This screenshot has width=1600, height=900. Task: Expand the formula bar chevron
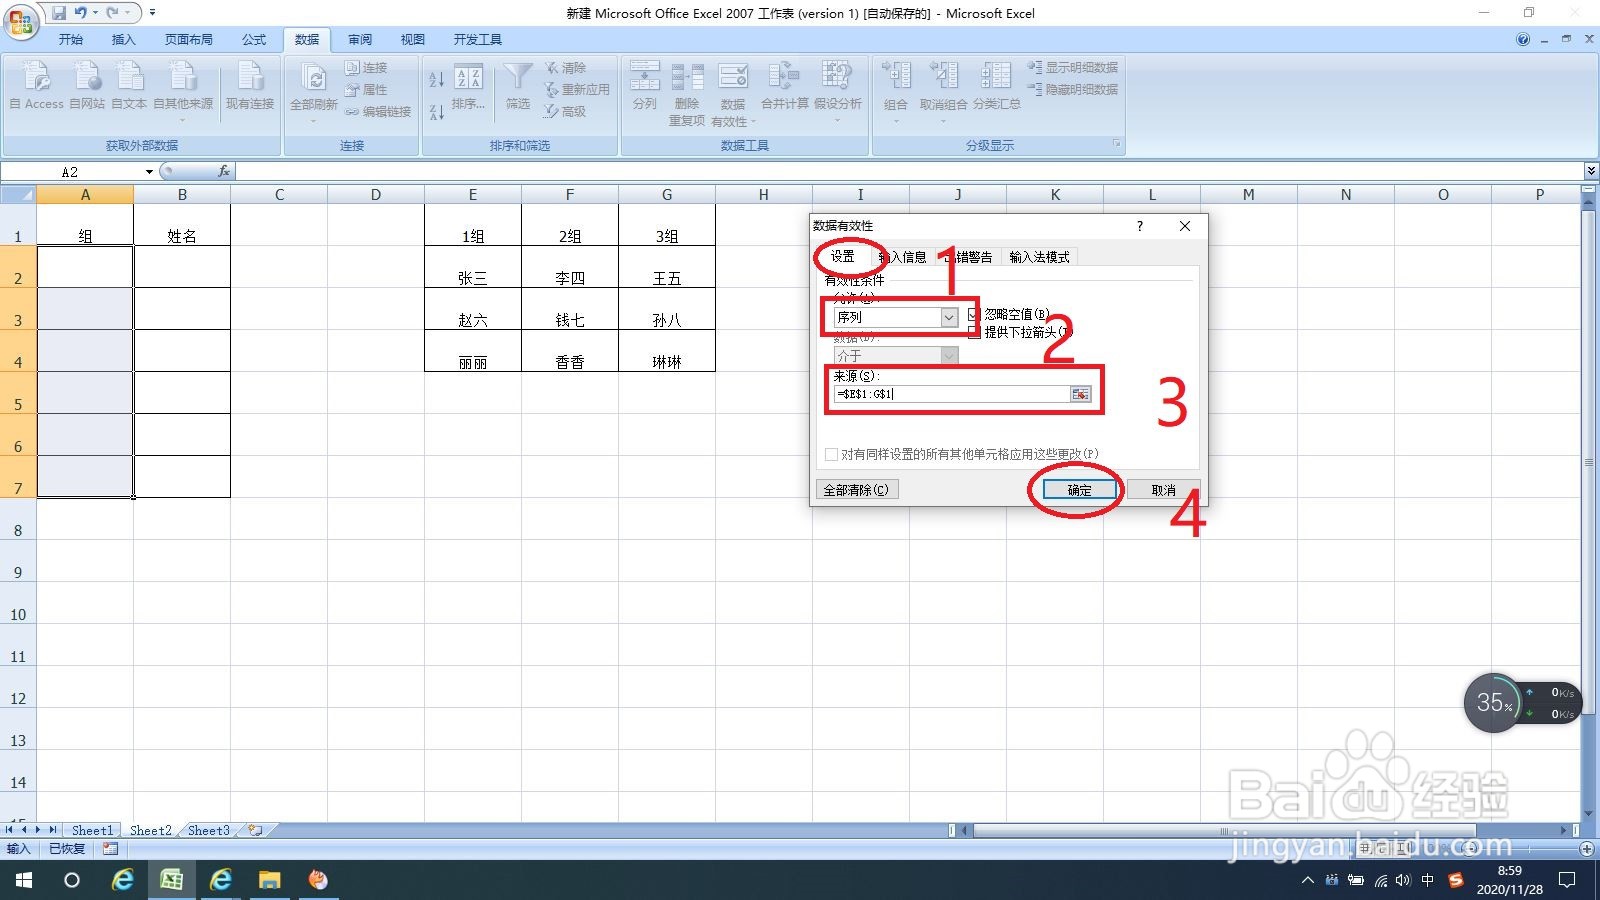(1590, 171)
